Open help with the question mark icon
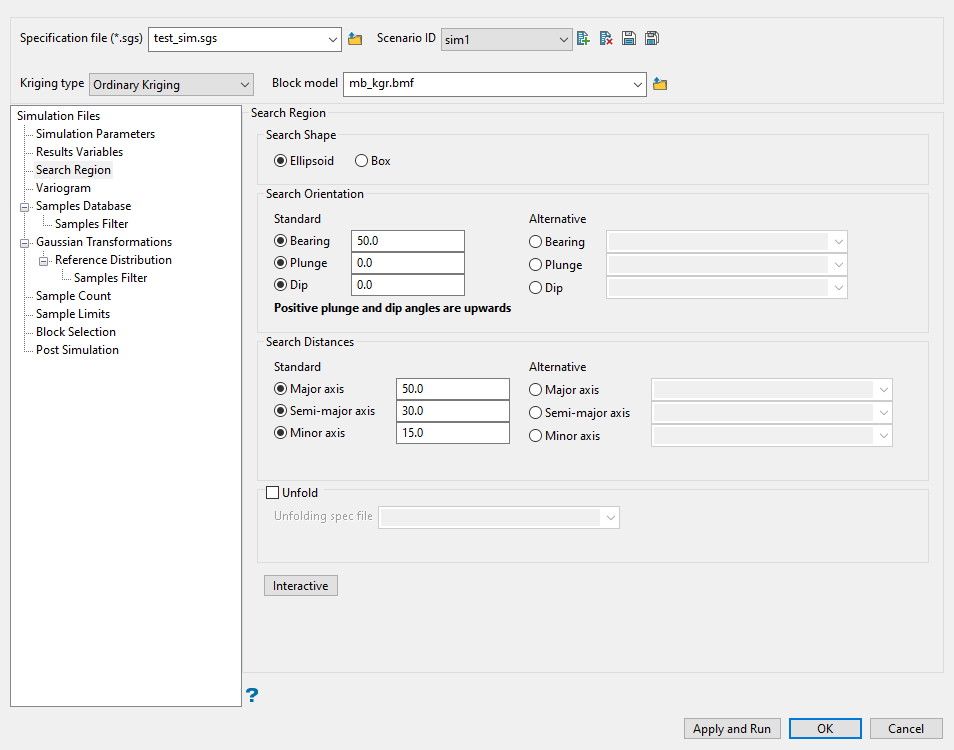954x750 pixels. tap(252, 695)
